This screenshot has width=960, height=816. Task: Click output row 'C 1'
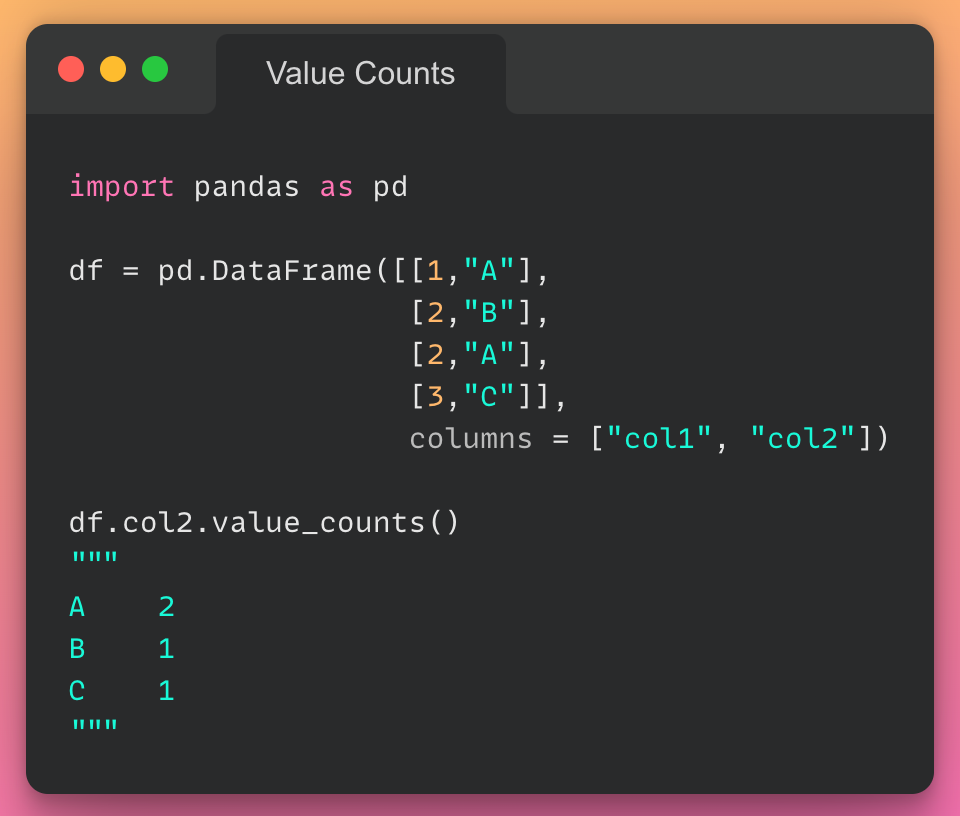click(122, 691)
